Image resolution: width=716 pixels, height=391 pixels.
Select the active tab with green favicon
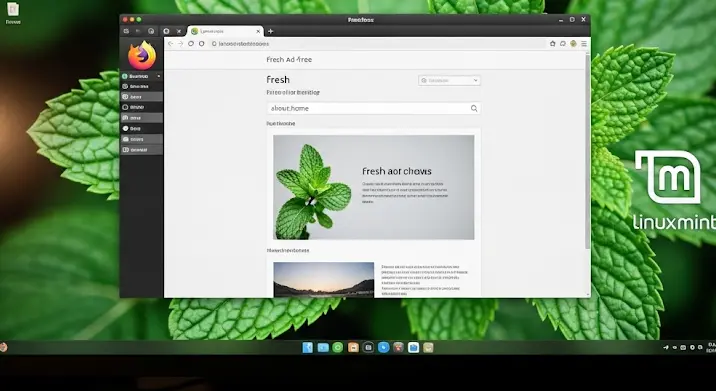coord(225,31)
